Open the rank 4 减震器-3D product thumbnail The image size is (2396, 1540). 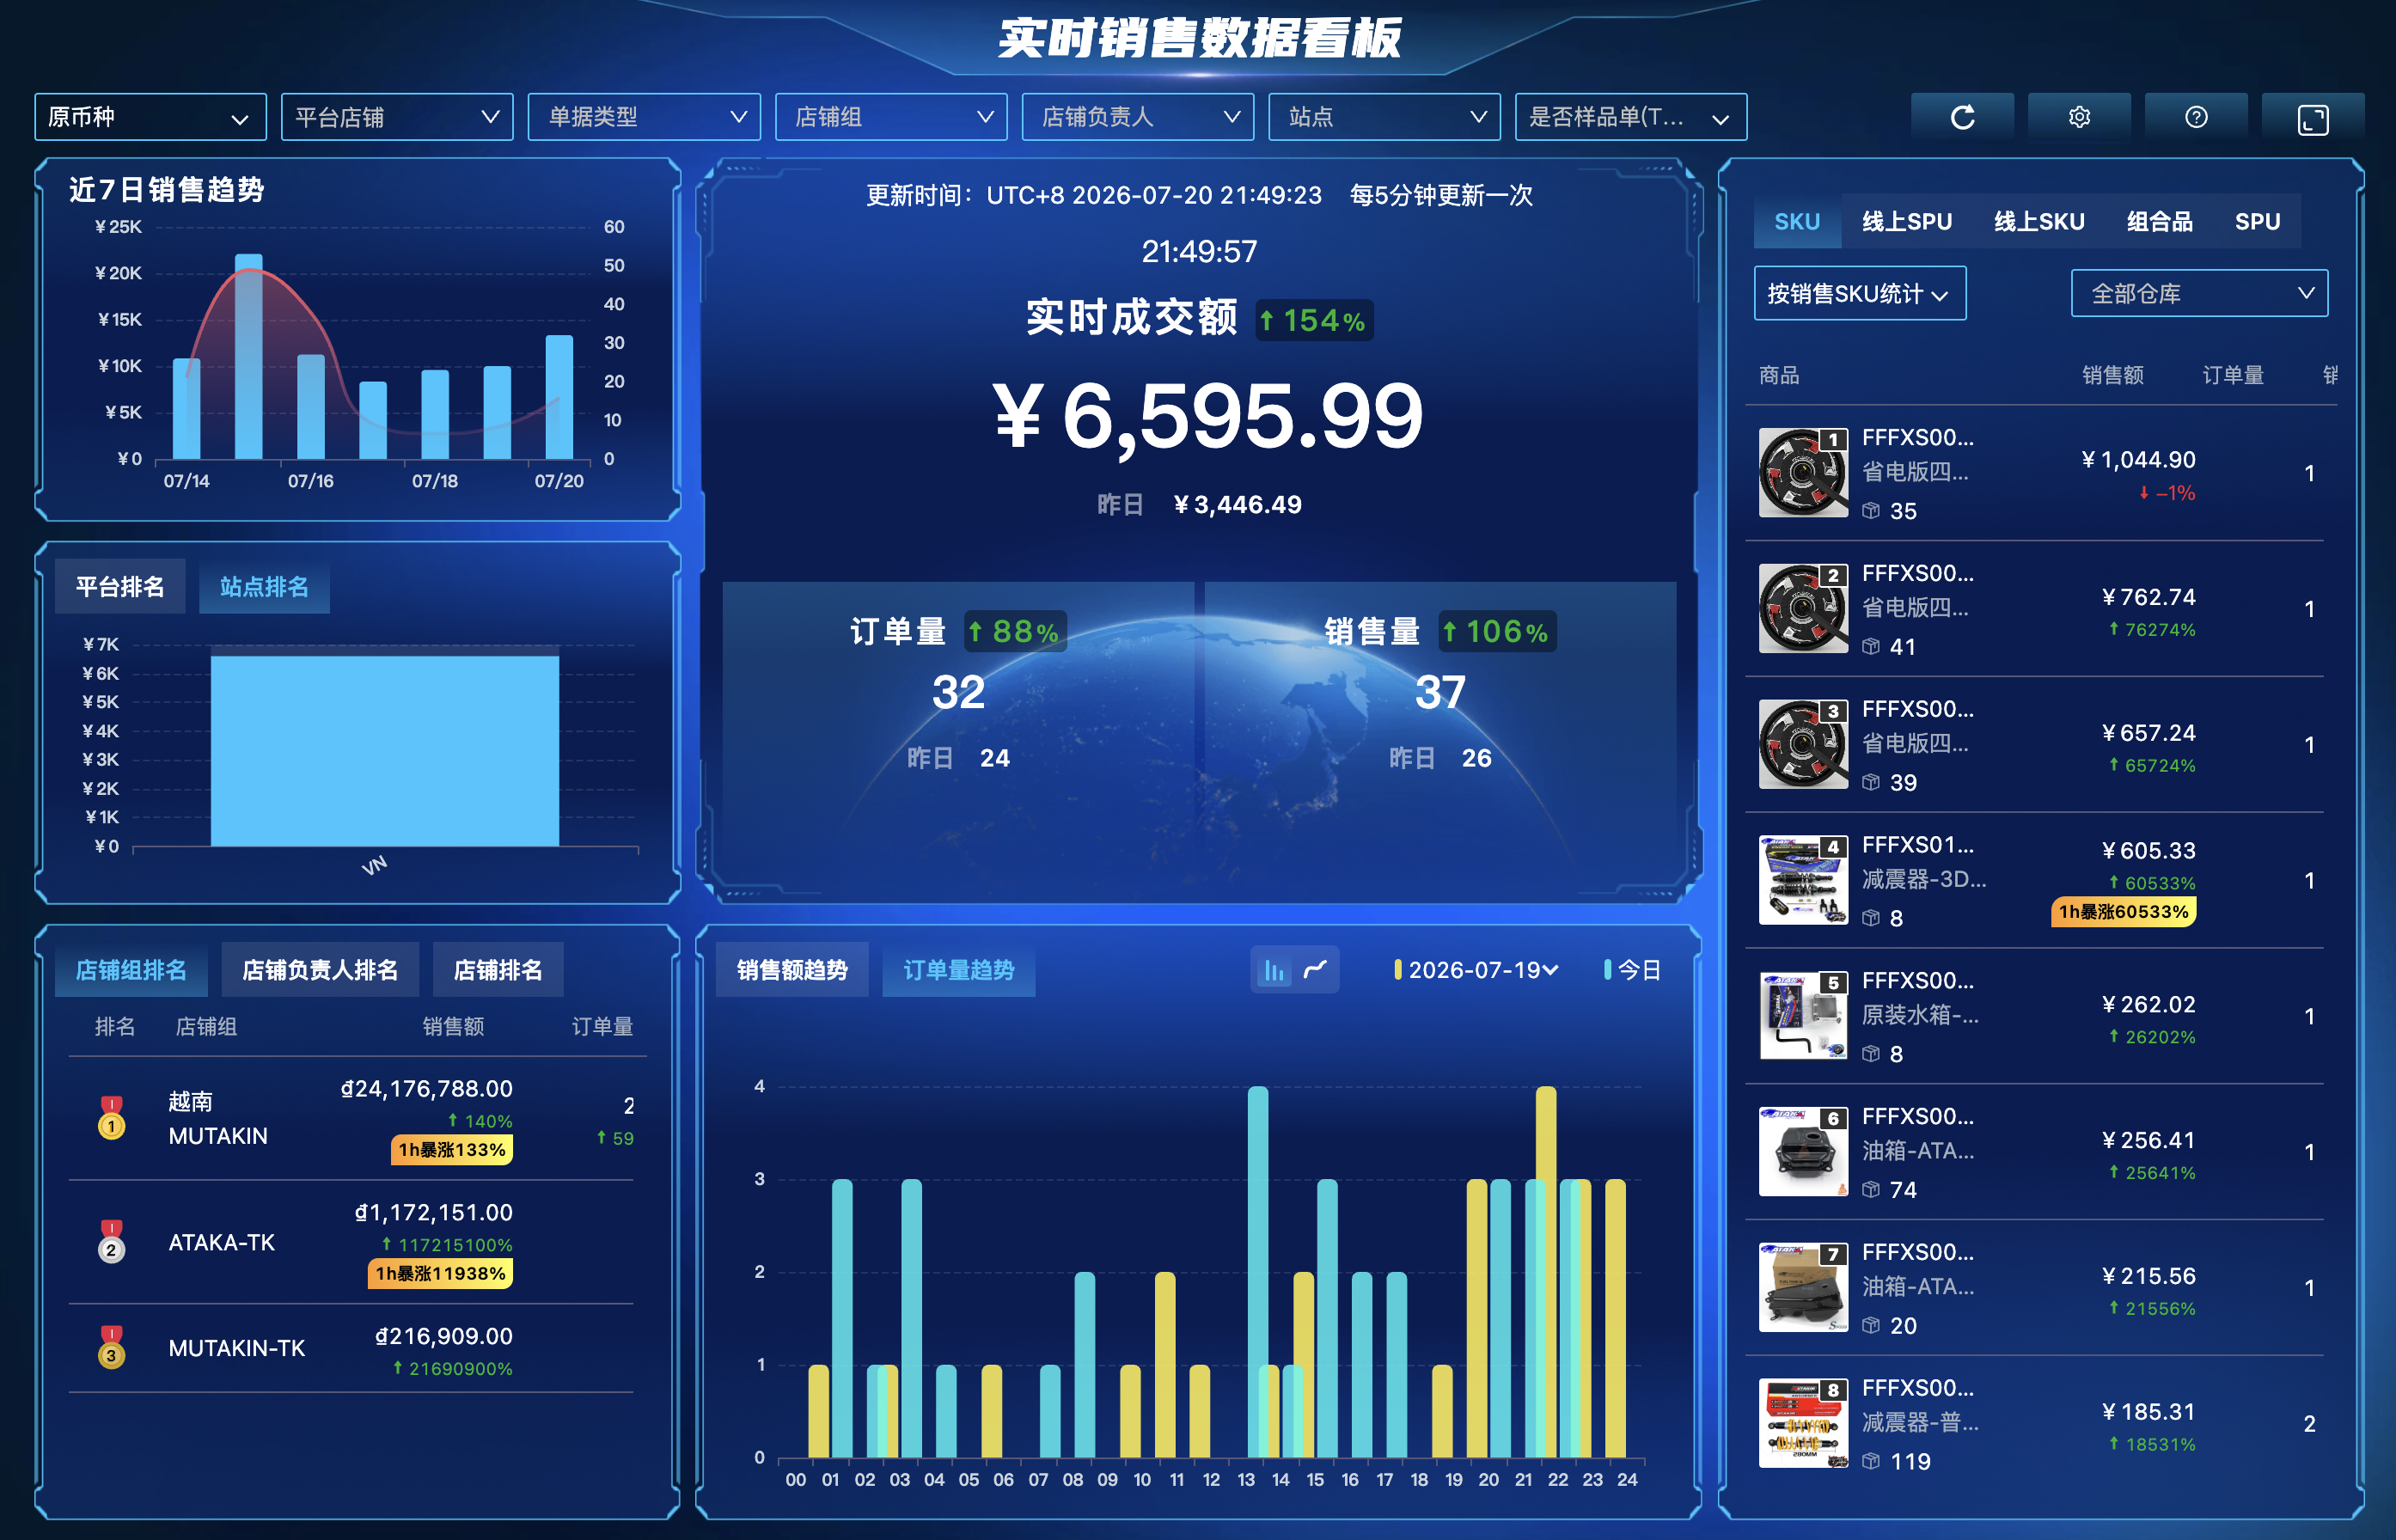pos(1803,880)
